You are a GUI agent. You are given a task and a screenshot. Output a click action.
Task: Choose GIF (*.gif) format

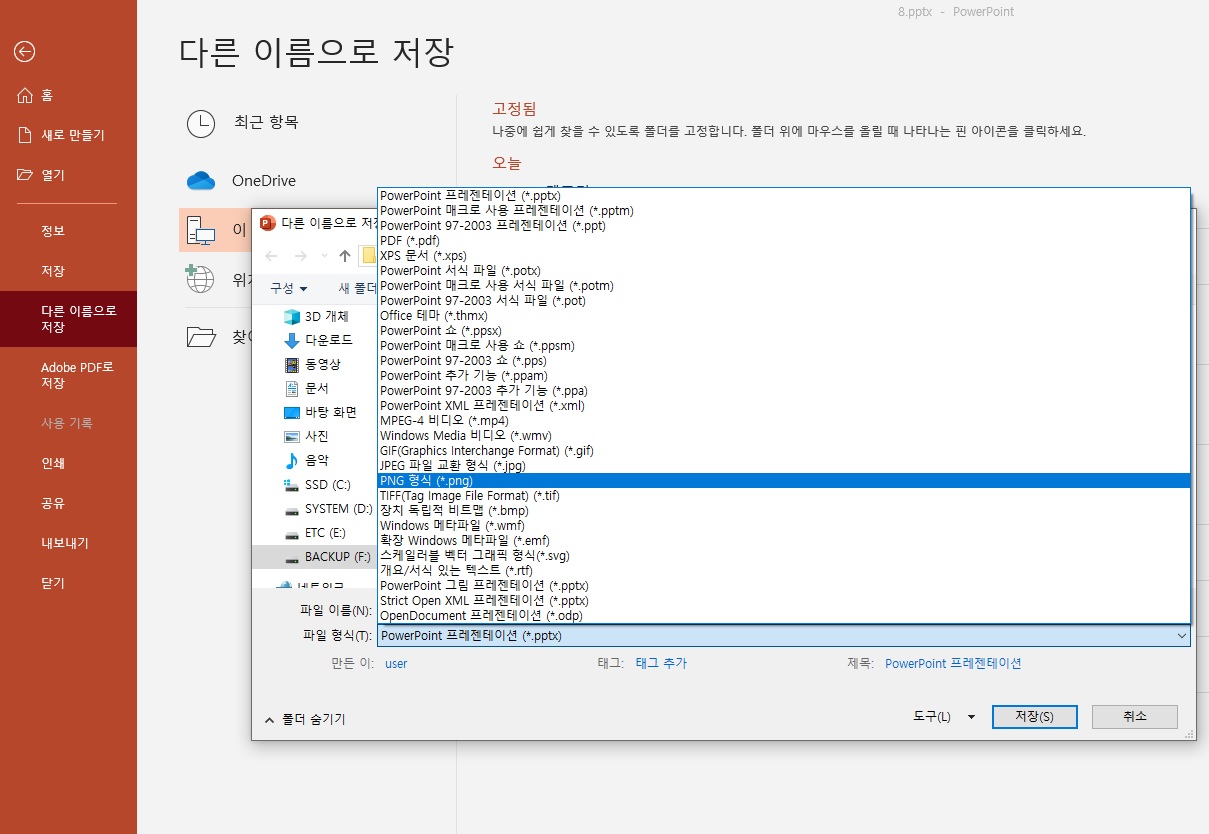tap(783, 451)
